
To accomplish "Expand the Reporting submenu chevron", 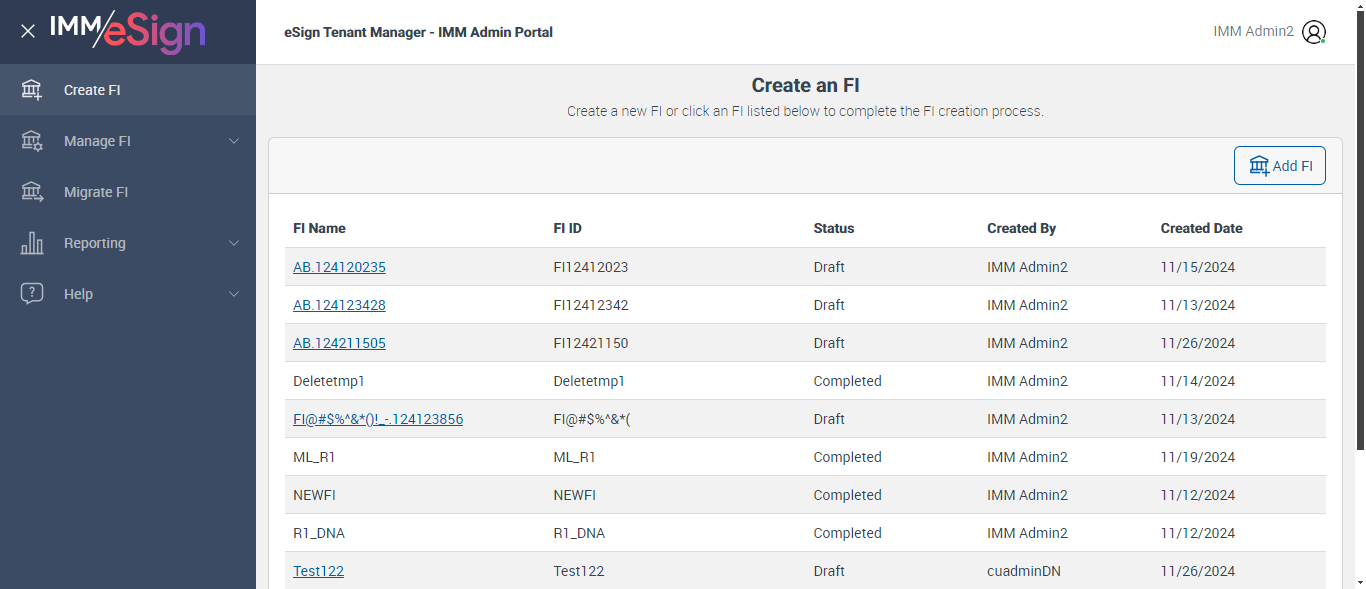I will pyautogui.click(x=234, y=243).
